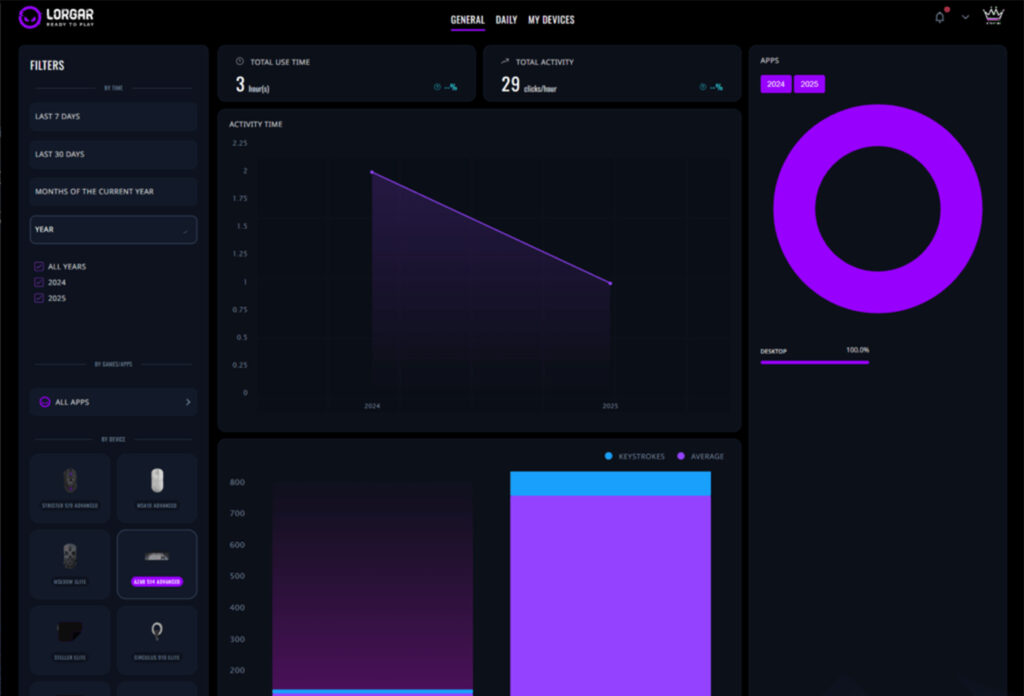Click the crown profile avatar
Viewport: 1024px width, 696px height.
pyautogui.click(x=993, y=15)
